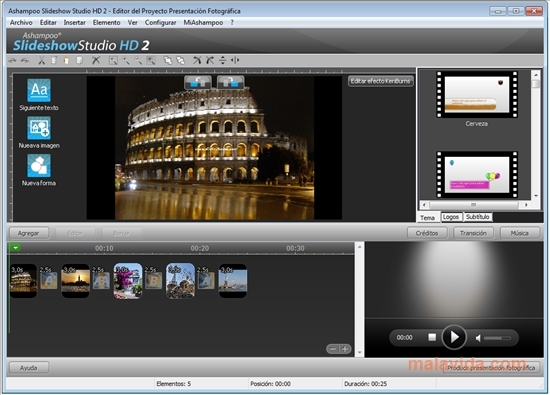Click timeline zoom in plus button
The width and height of the screenshot is (550, 395).
(x=345, y=349)
